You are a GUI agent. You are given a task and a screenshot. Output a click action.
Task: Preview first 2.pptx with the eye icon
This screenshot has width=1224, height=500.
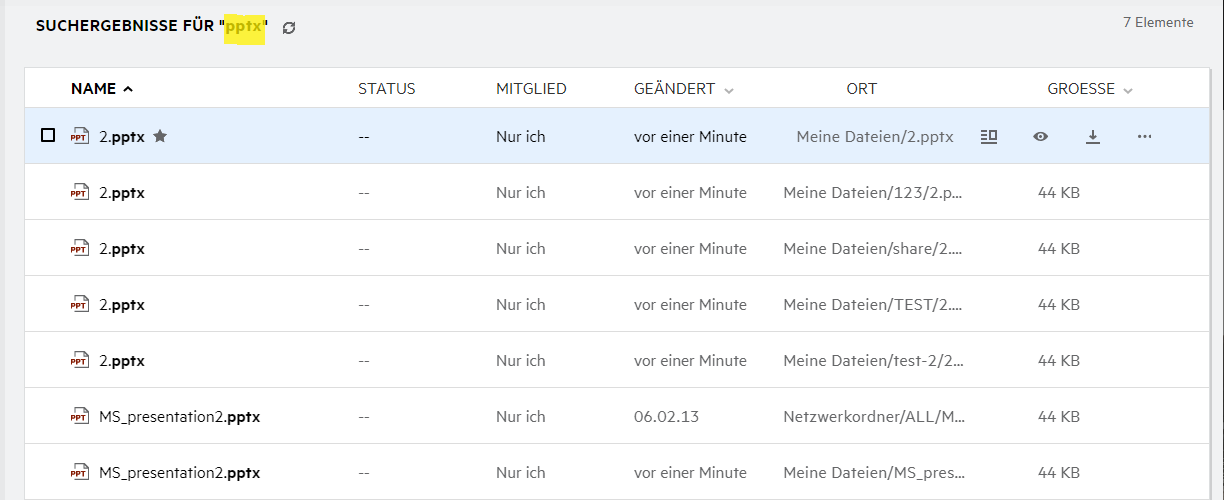click(x=1041, y=136)
